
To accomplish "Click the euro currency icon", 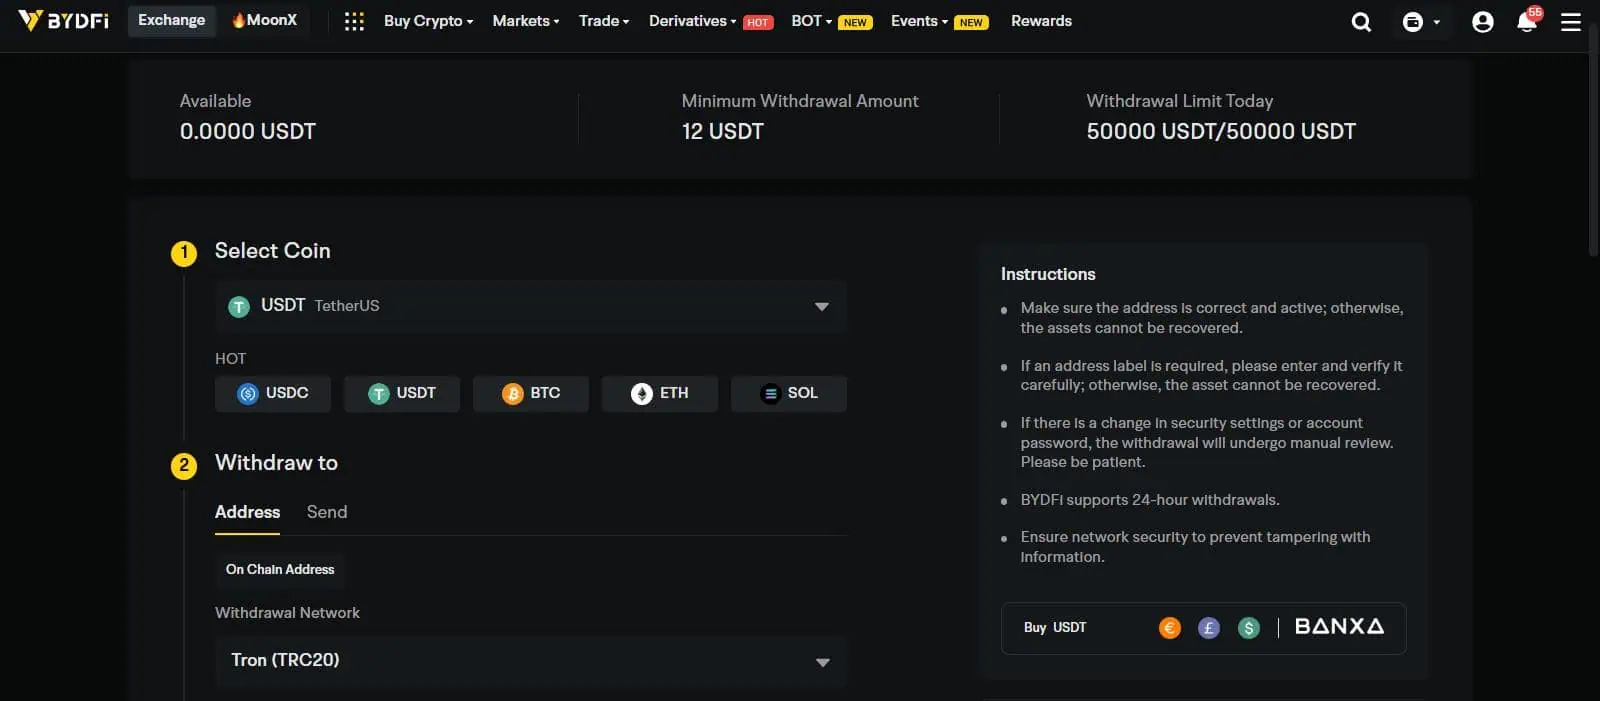I will [x=1170, y=628].
